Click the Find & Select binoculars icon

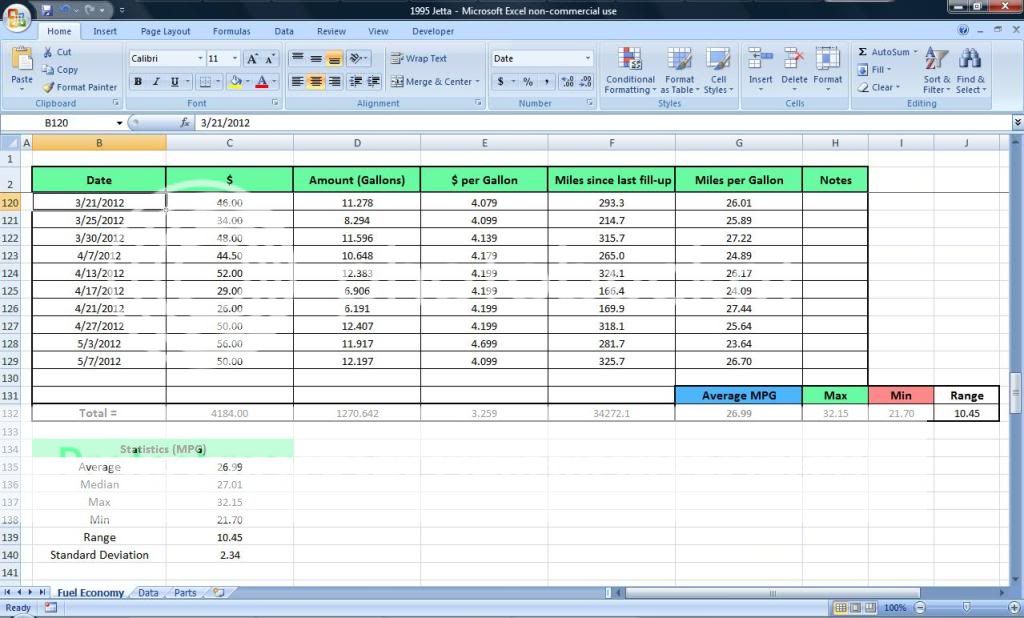tap(970, 59)
